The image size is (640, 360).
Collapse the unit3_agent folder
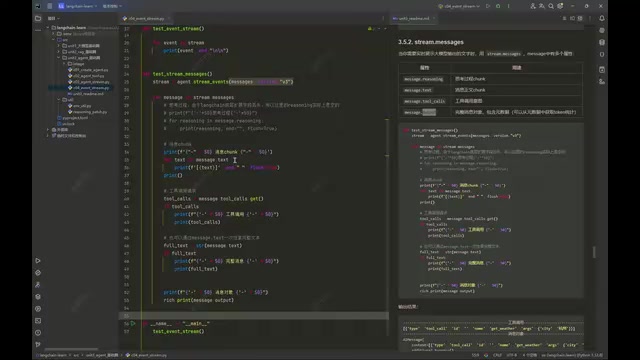[59, 58]
